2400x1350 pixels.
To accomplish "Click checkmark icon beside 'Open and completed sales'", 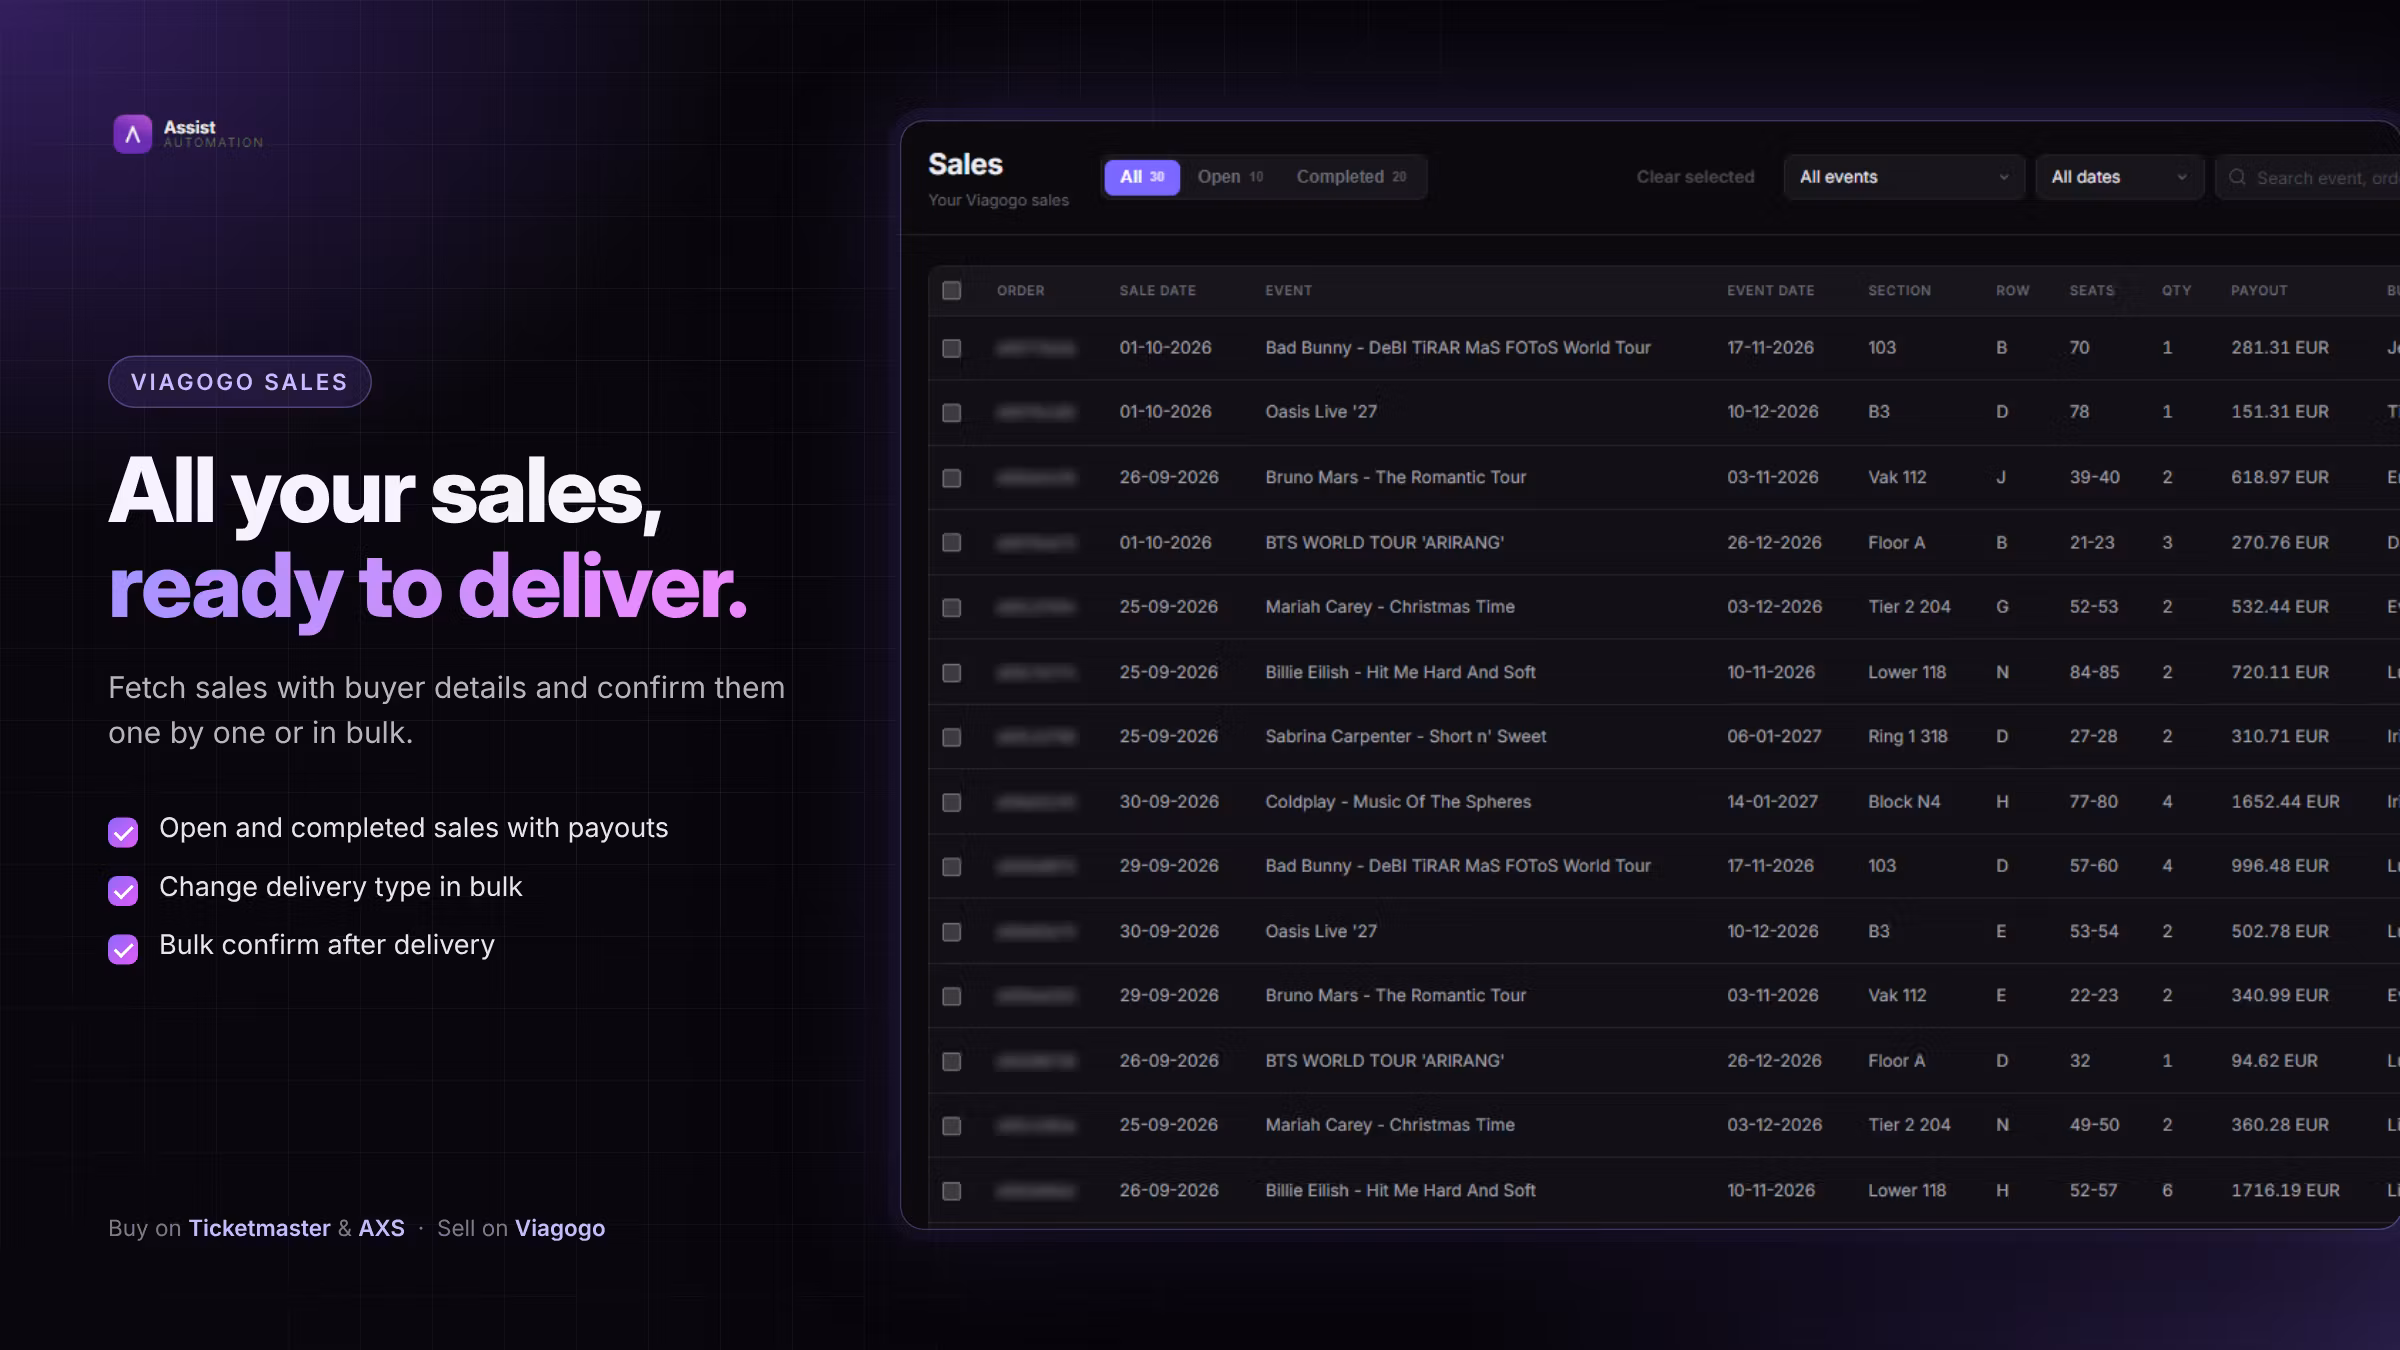I will (123, 831).
